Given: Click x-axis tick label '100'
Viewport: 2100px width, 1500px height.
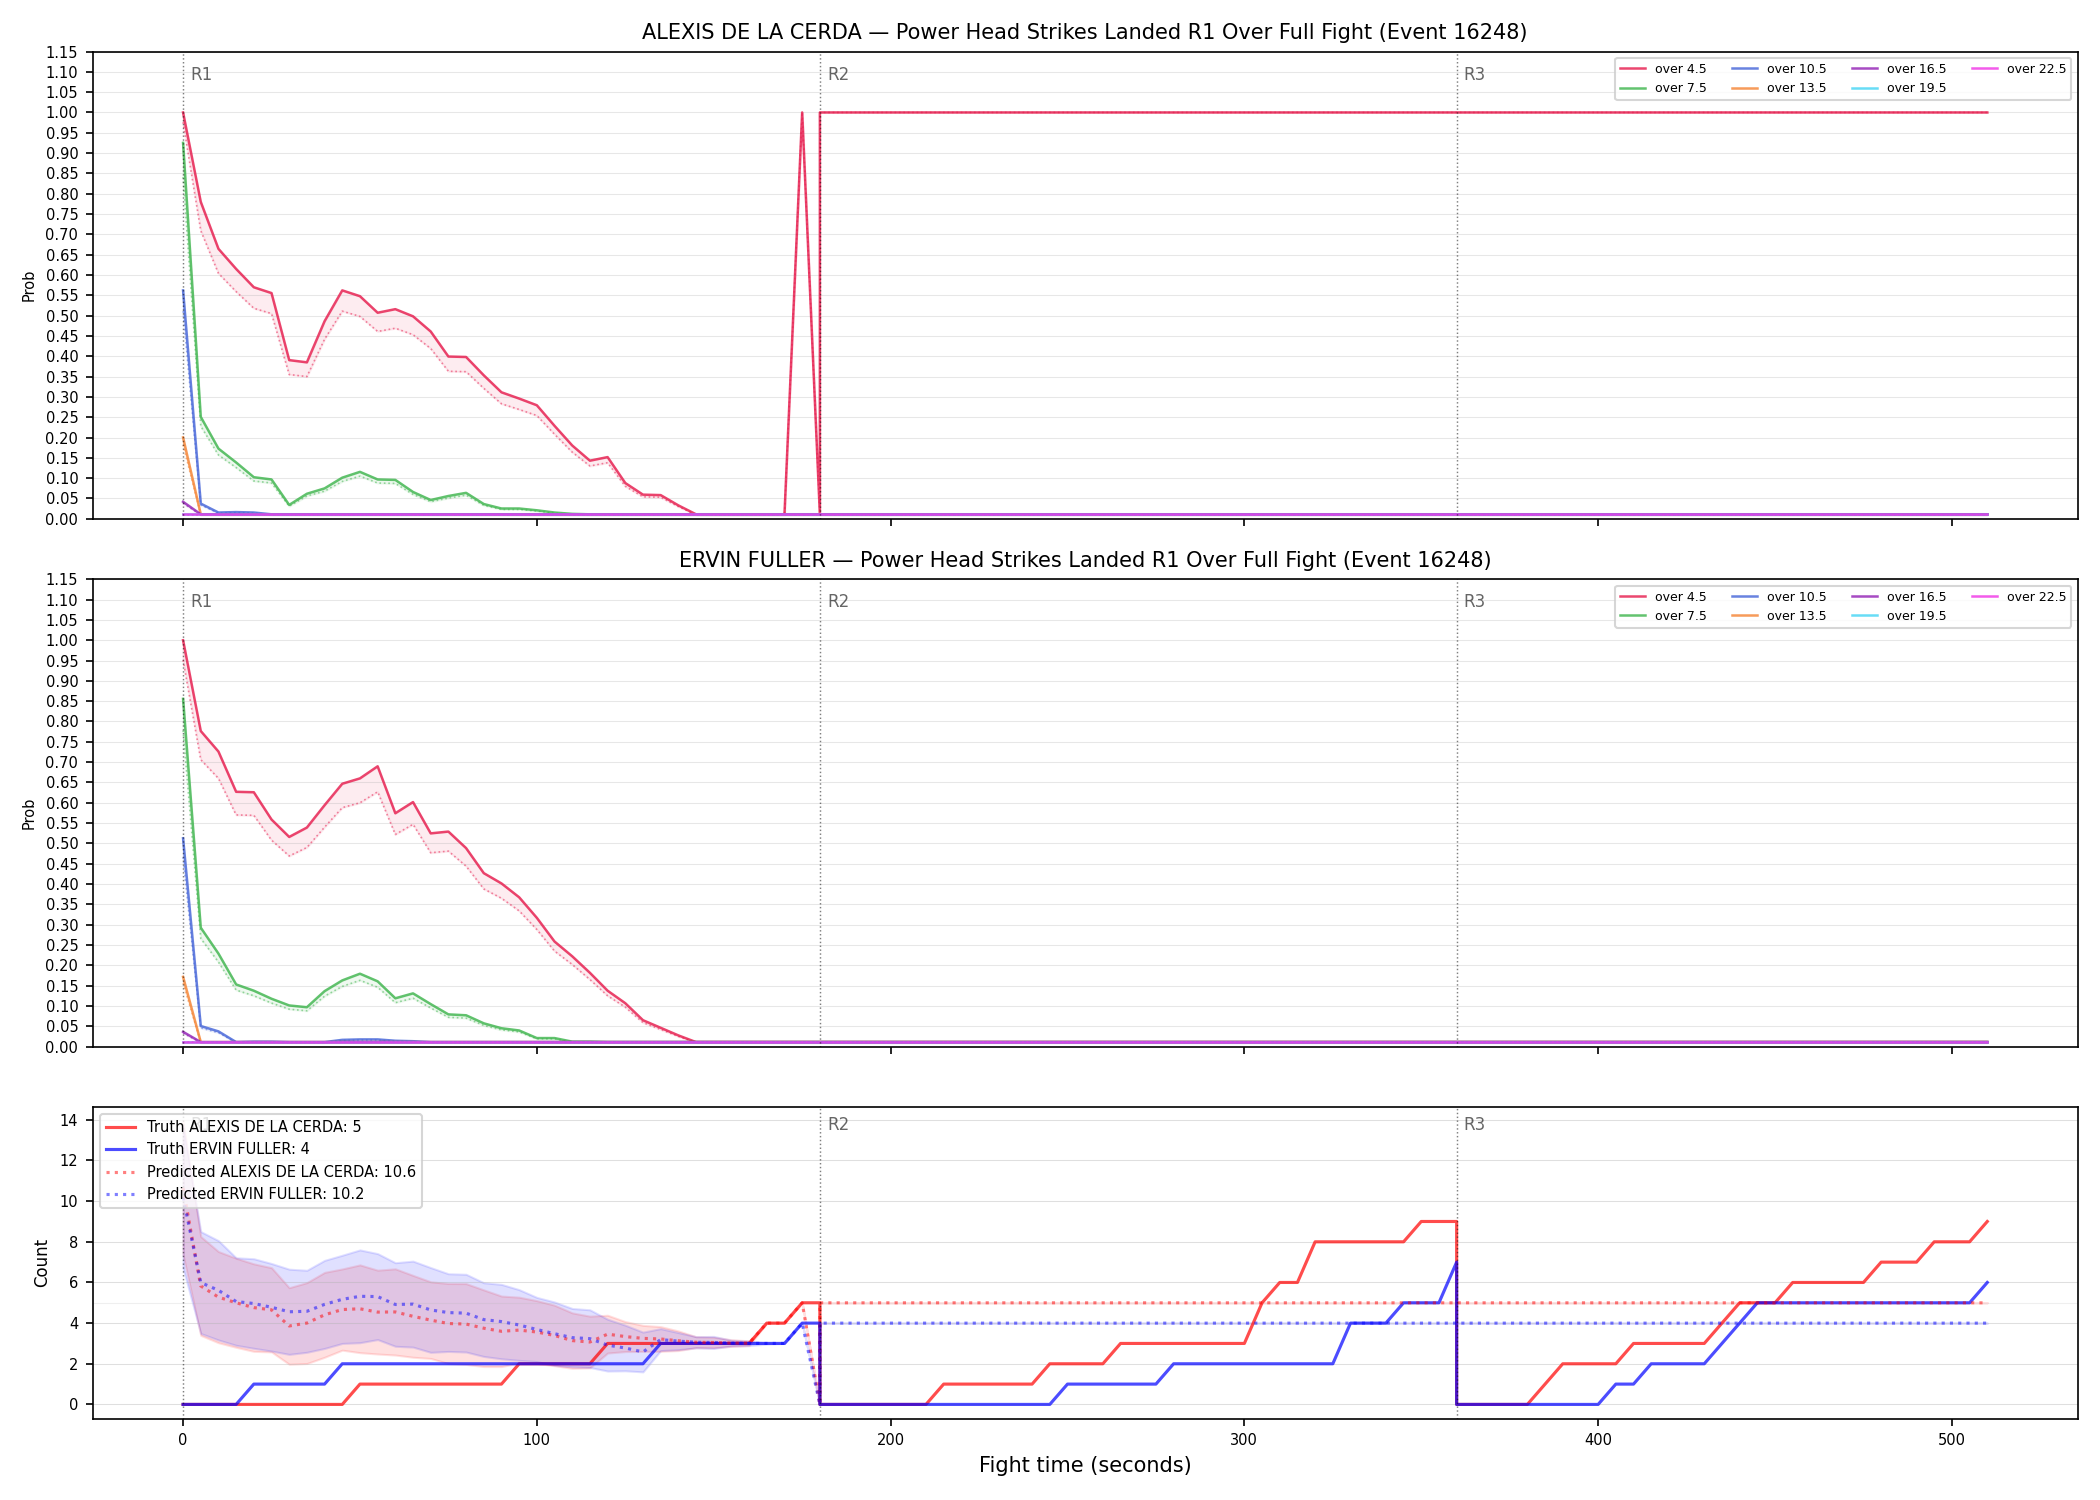Looking at the screenshot, I should pos(537,1440).
